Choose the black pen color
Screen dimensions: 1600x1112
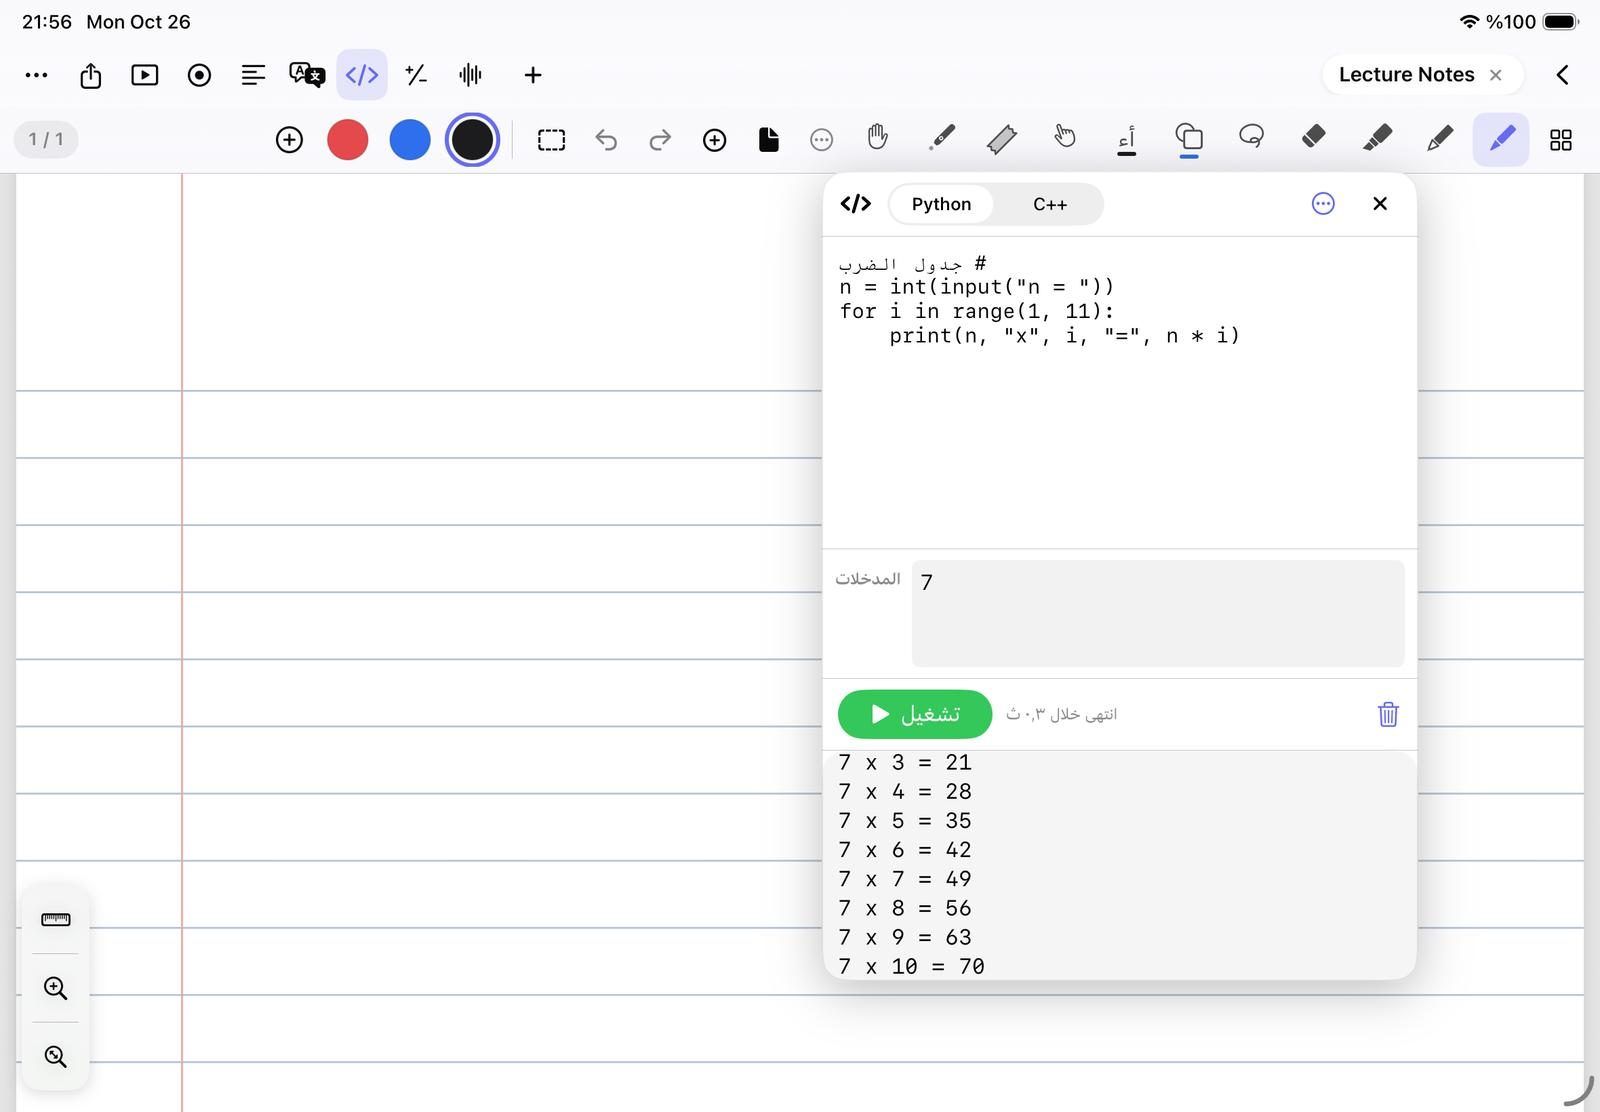point(472,140)
